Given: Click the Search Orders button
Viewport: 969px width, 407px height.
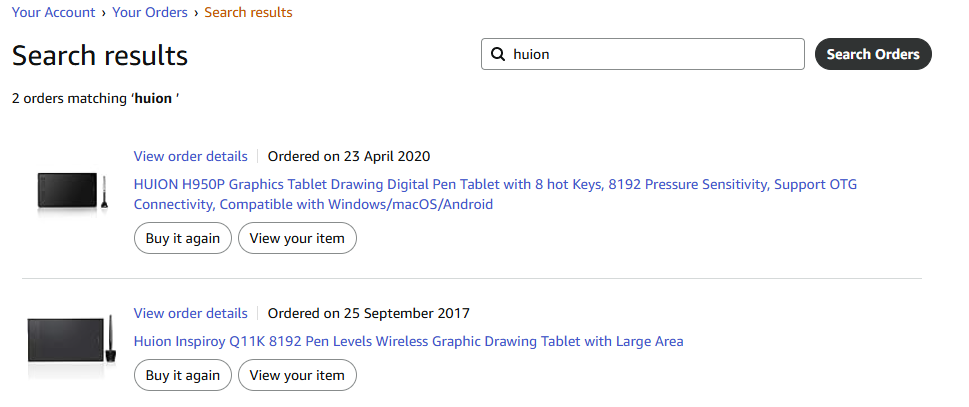Looking at the screenshot, I should 873,54.
